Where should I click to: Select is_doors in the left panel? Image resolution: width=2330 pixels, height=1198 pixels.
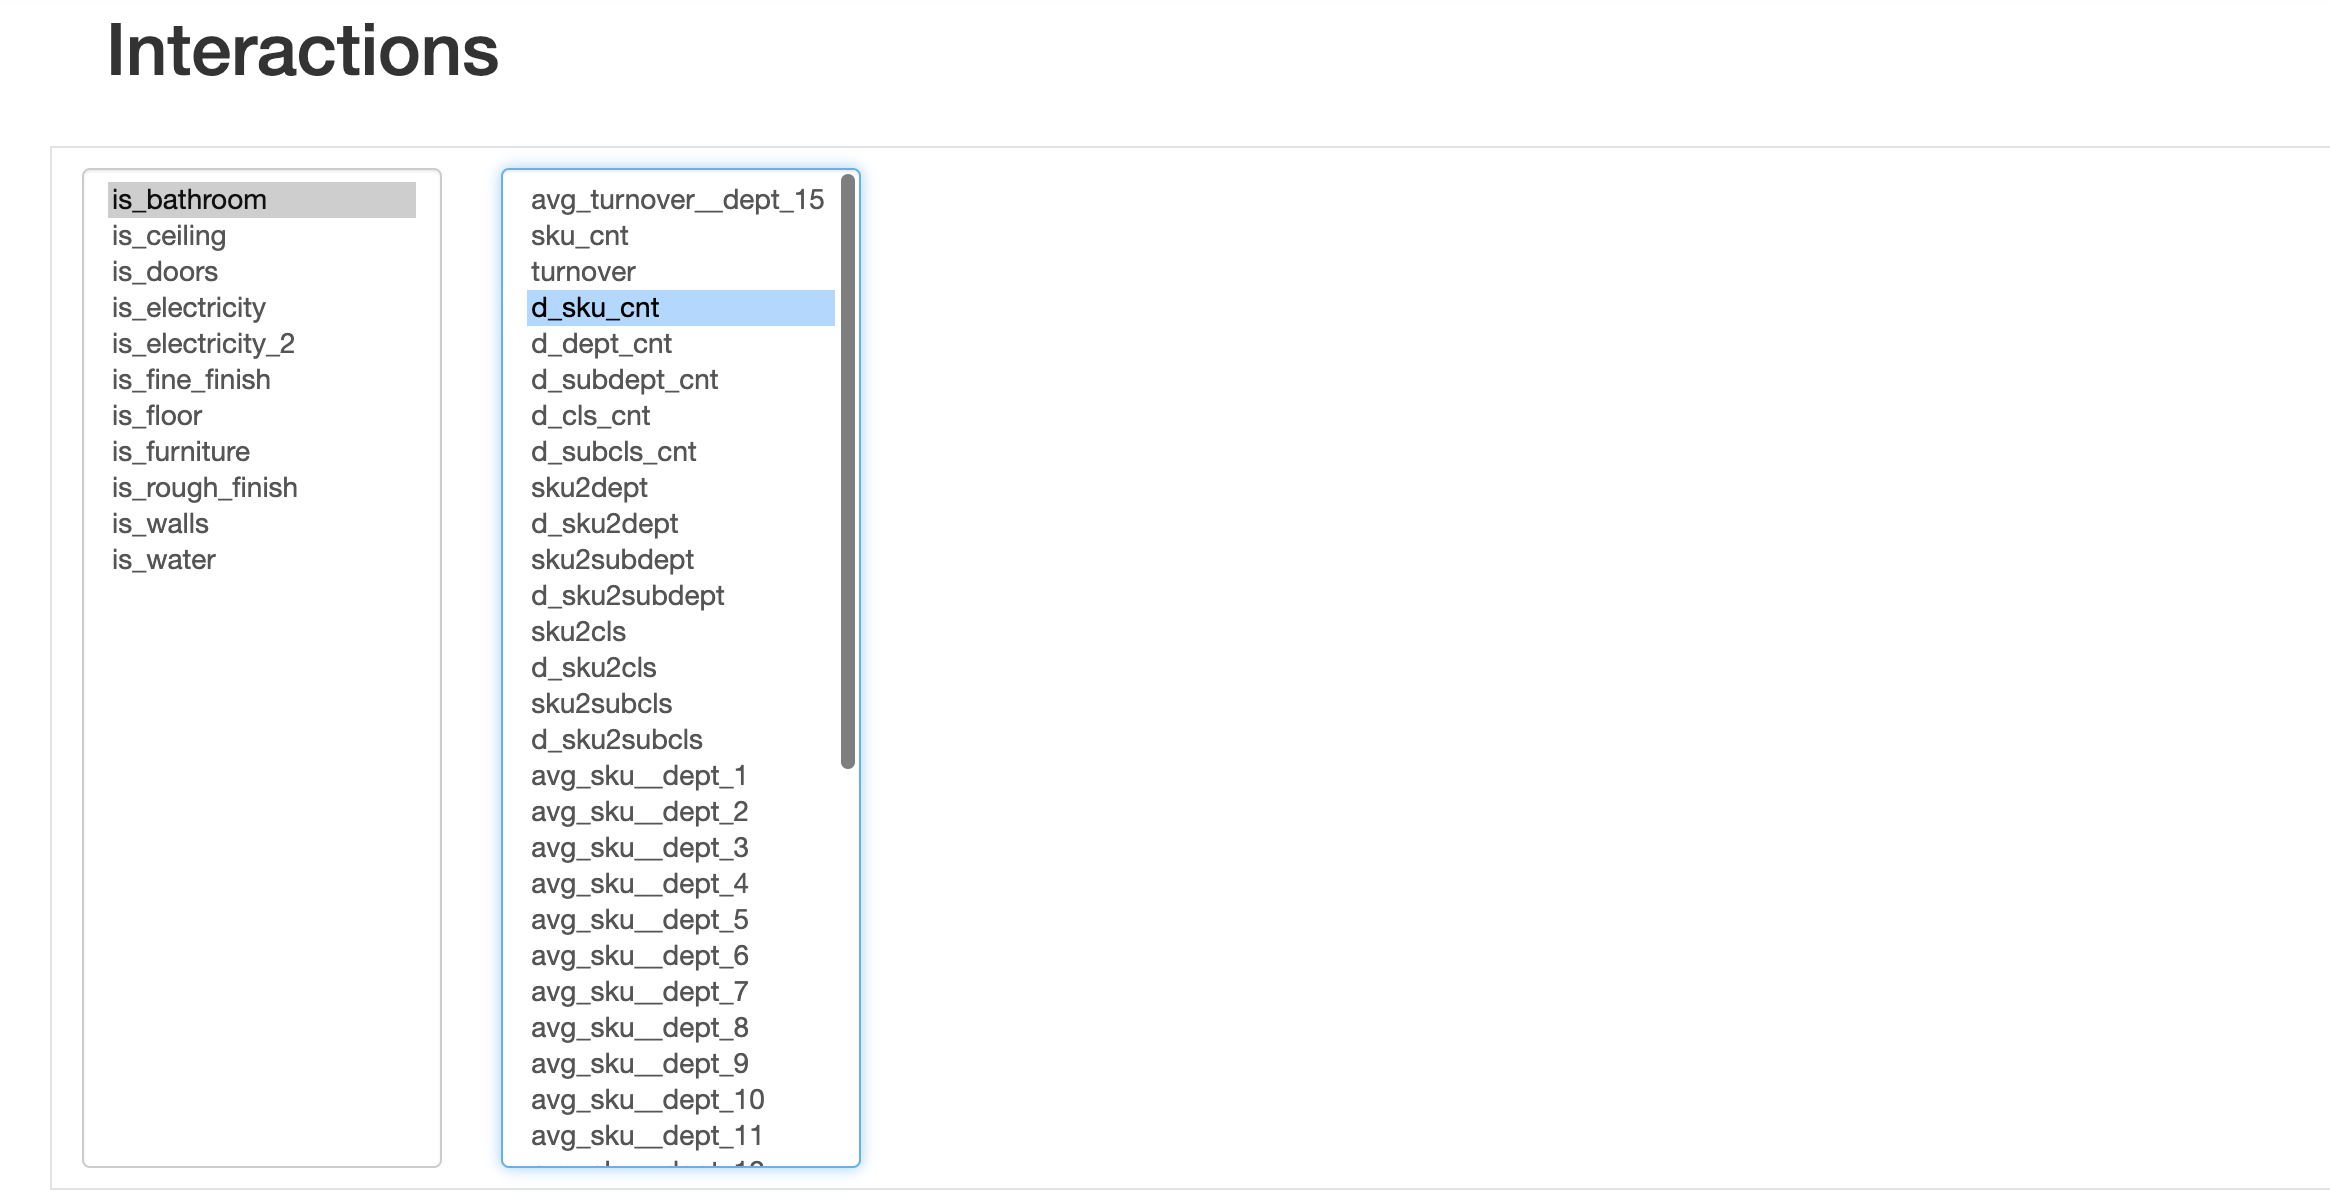(164, 271)
